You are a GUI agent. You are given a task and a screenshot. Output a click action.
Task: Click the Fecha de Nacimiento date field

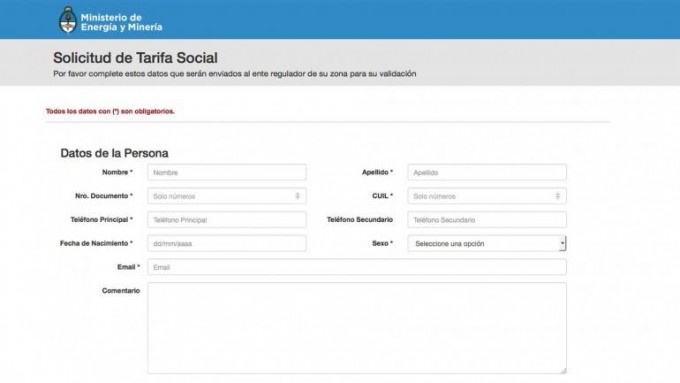click(227, 243)
